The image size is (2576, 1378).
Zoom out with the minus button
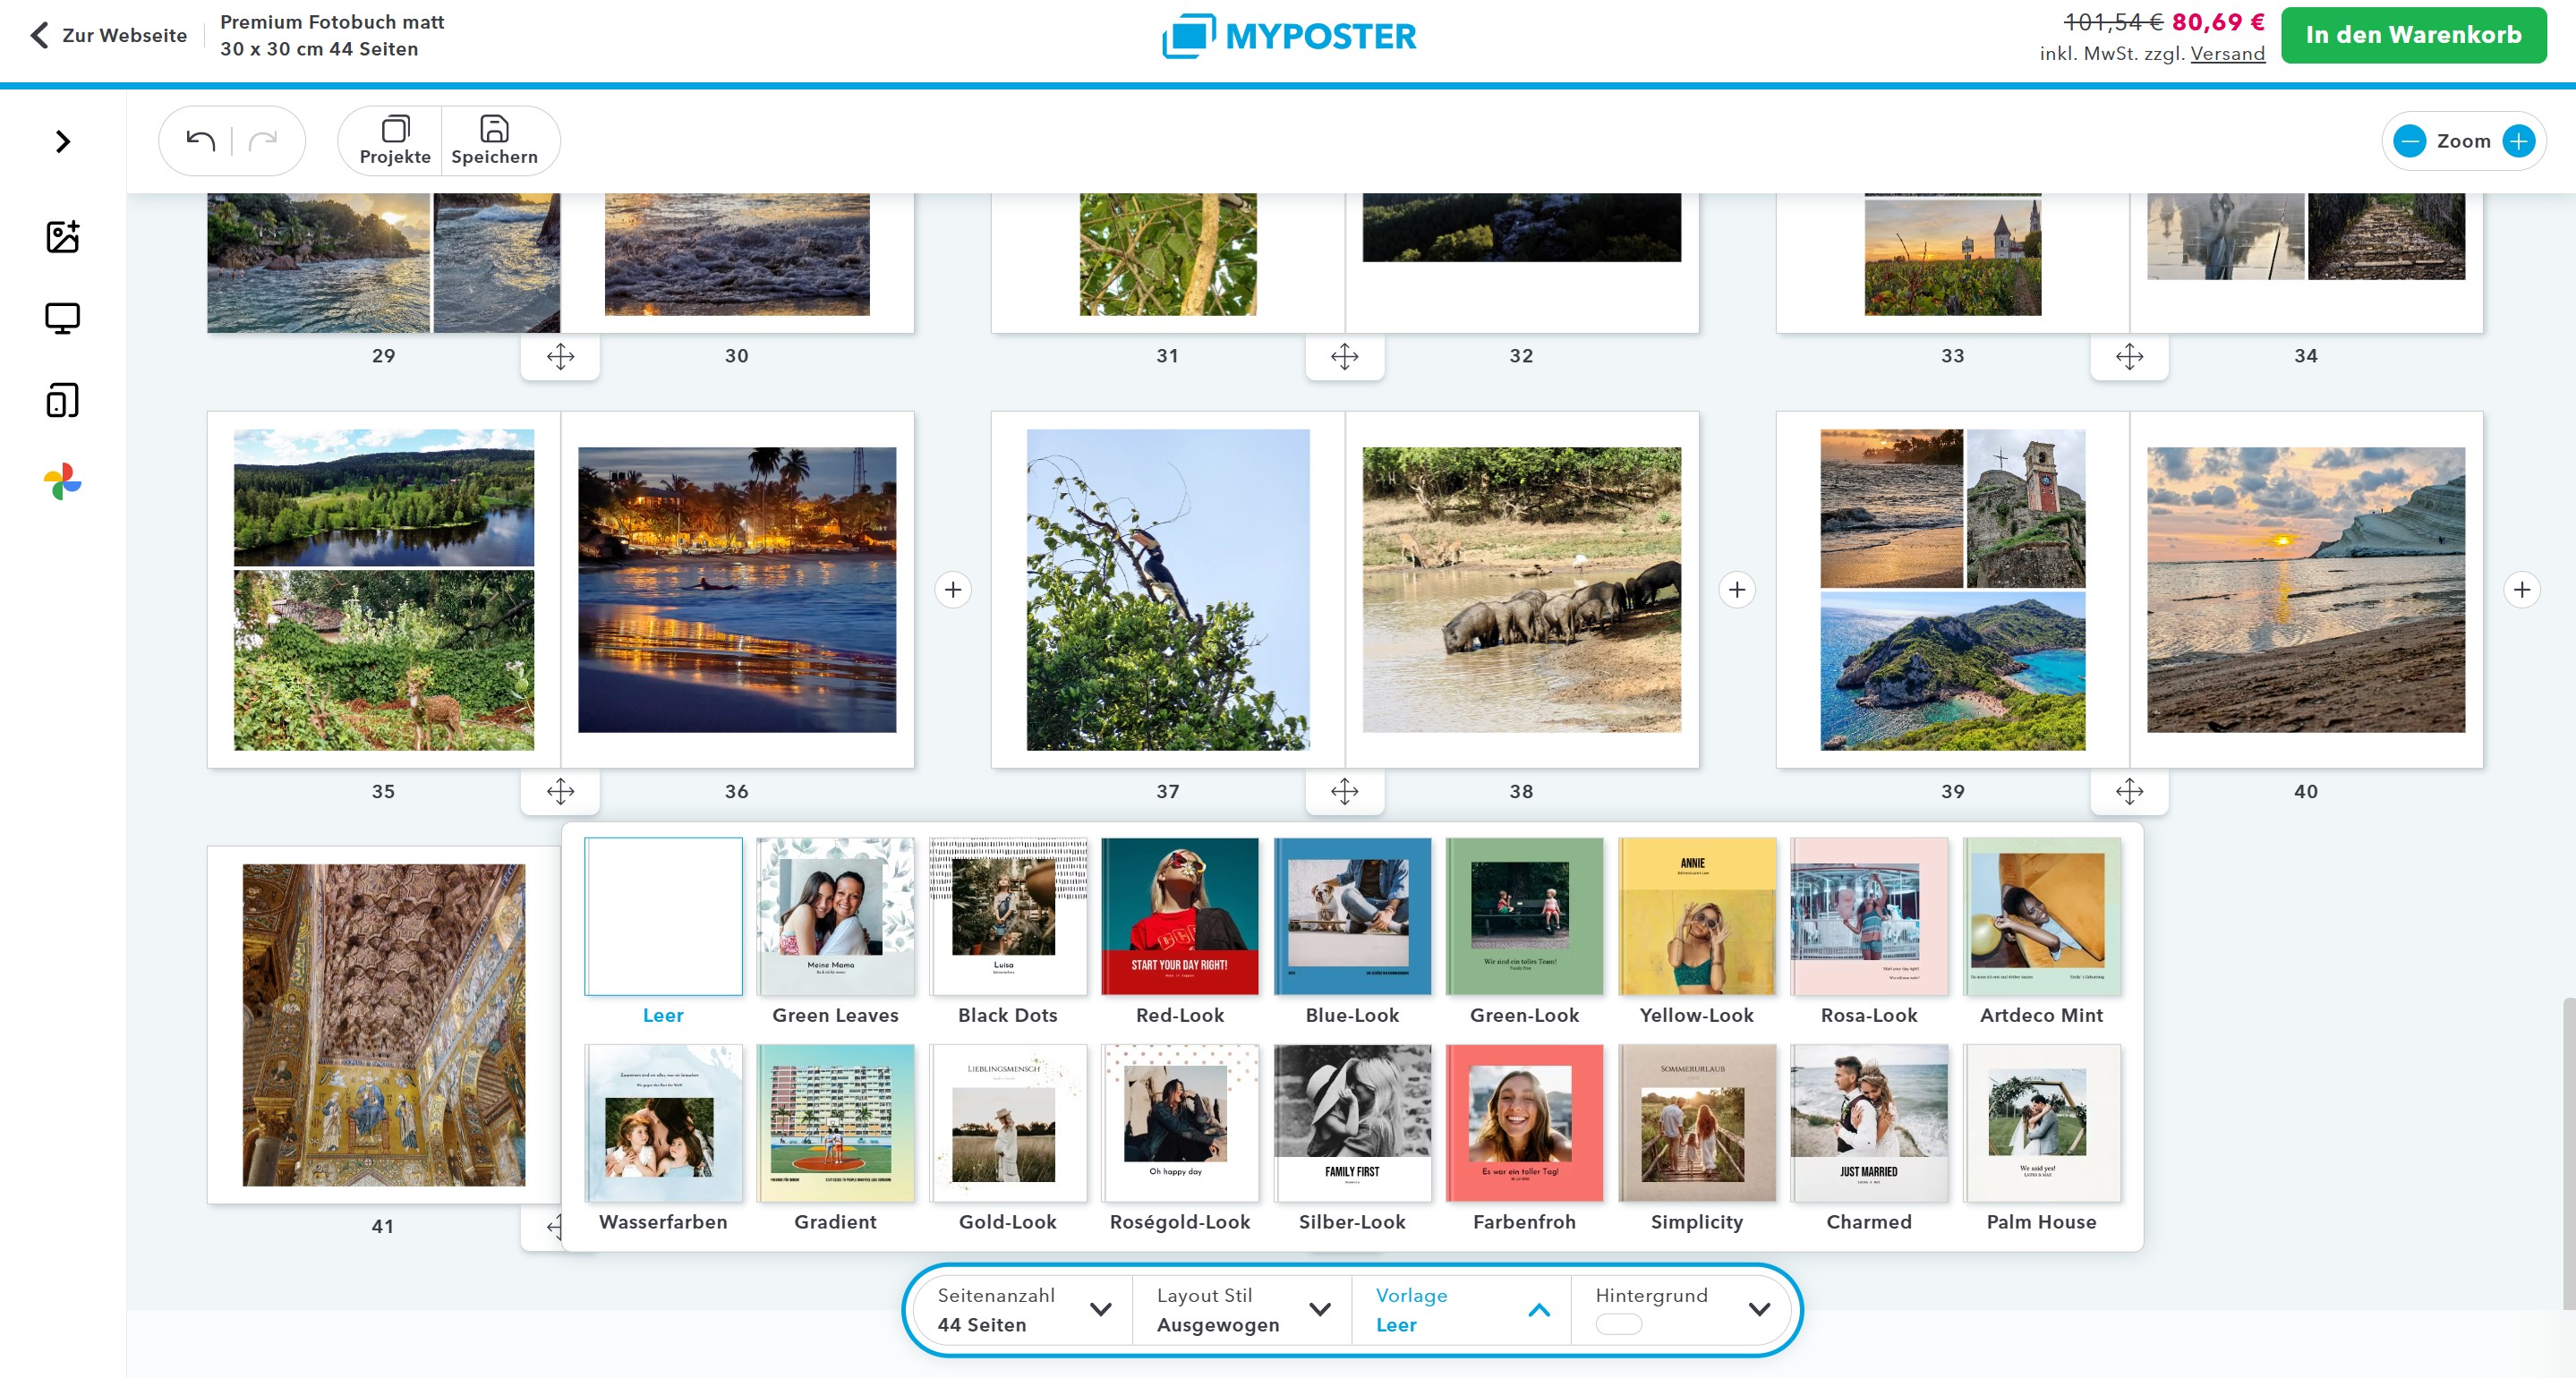tap(2409, 141)
